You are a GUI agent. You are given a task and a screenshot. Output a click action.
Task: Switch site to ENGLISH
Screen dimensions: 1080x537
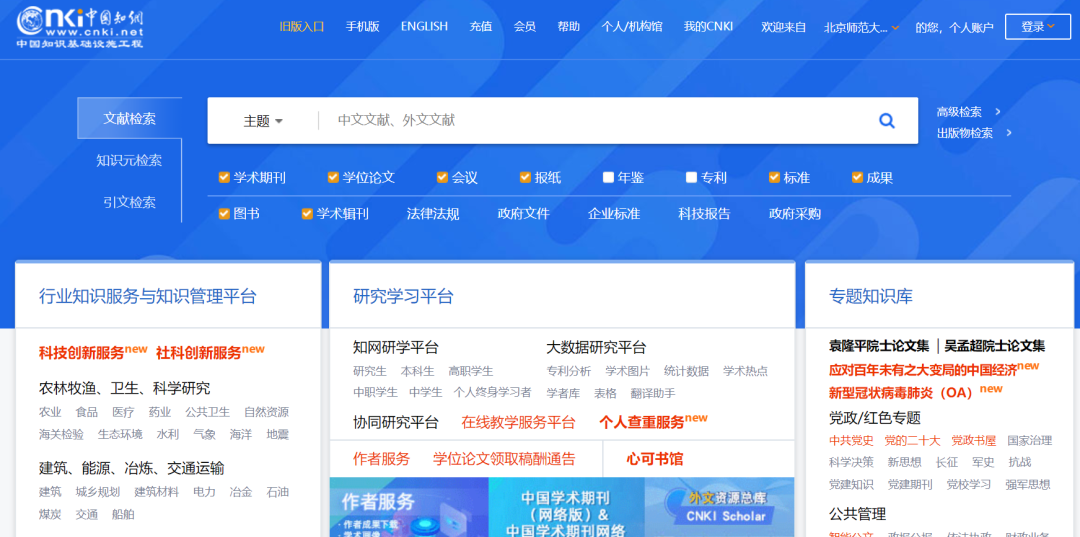tap(424, 27)
